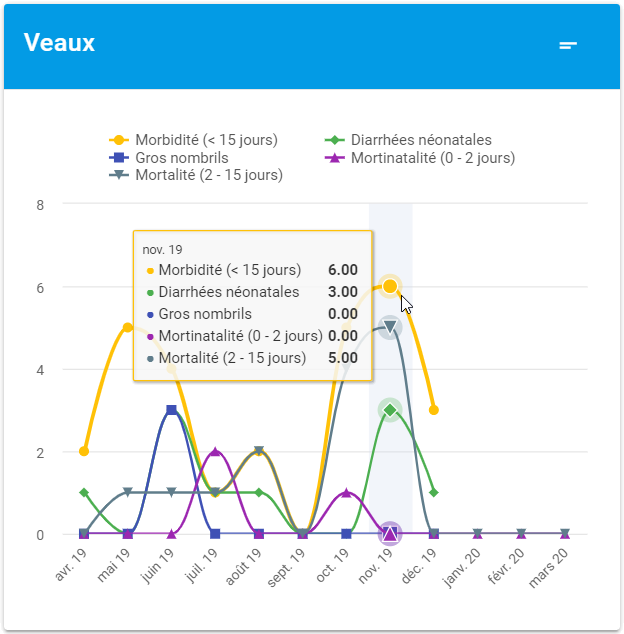
Task: Toggle Gros nombrils legend series
Action: coord(169,158)
